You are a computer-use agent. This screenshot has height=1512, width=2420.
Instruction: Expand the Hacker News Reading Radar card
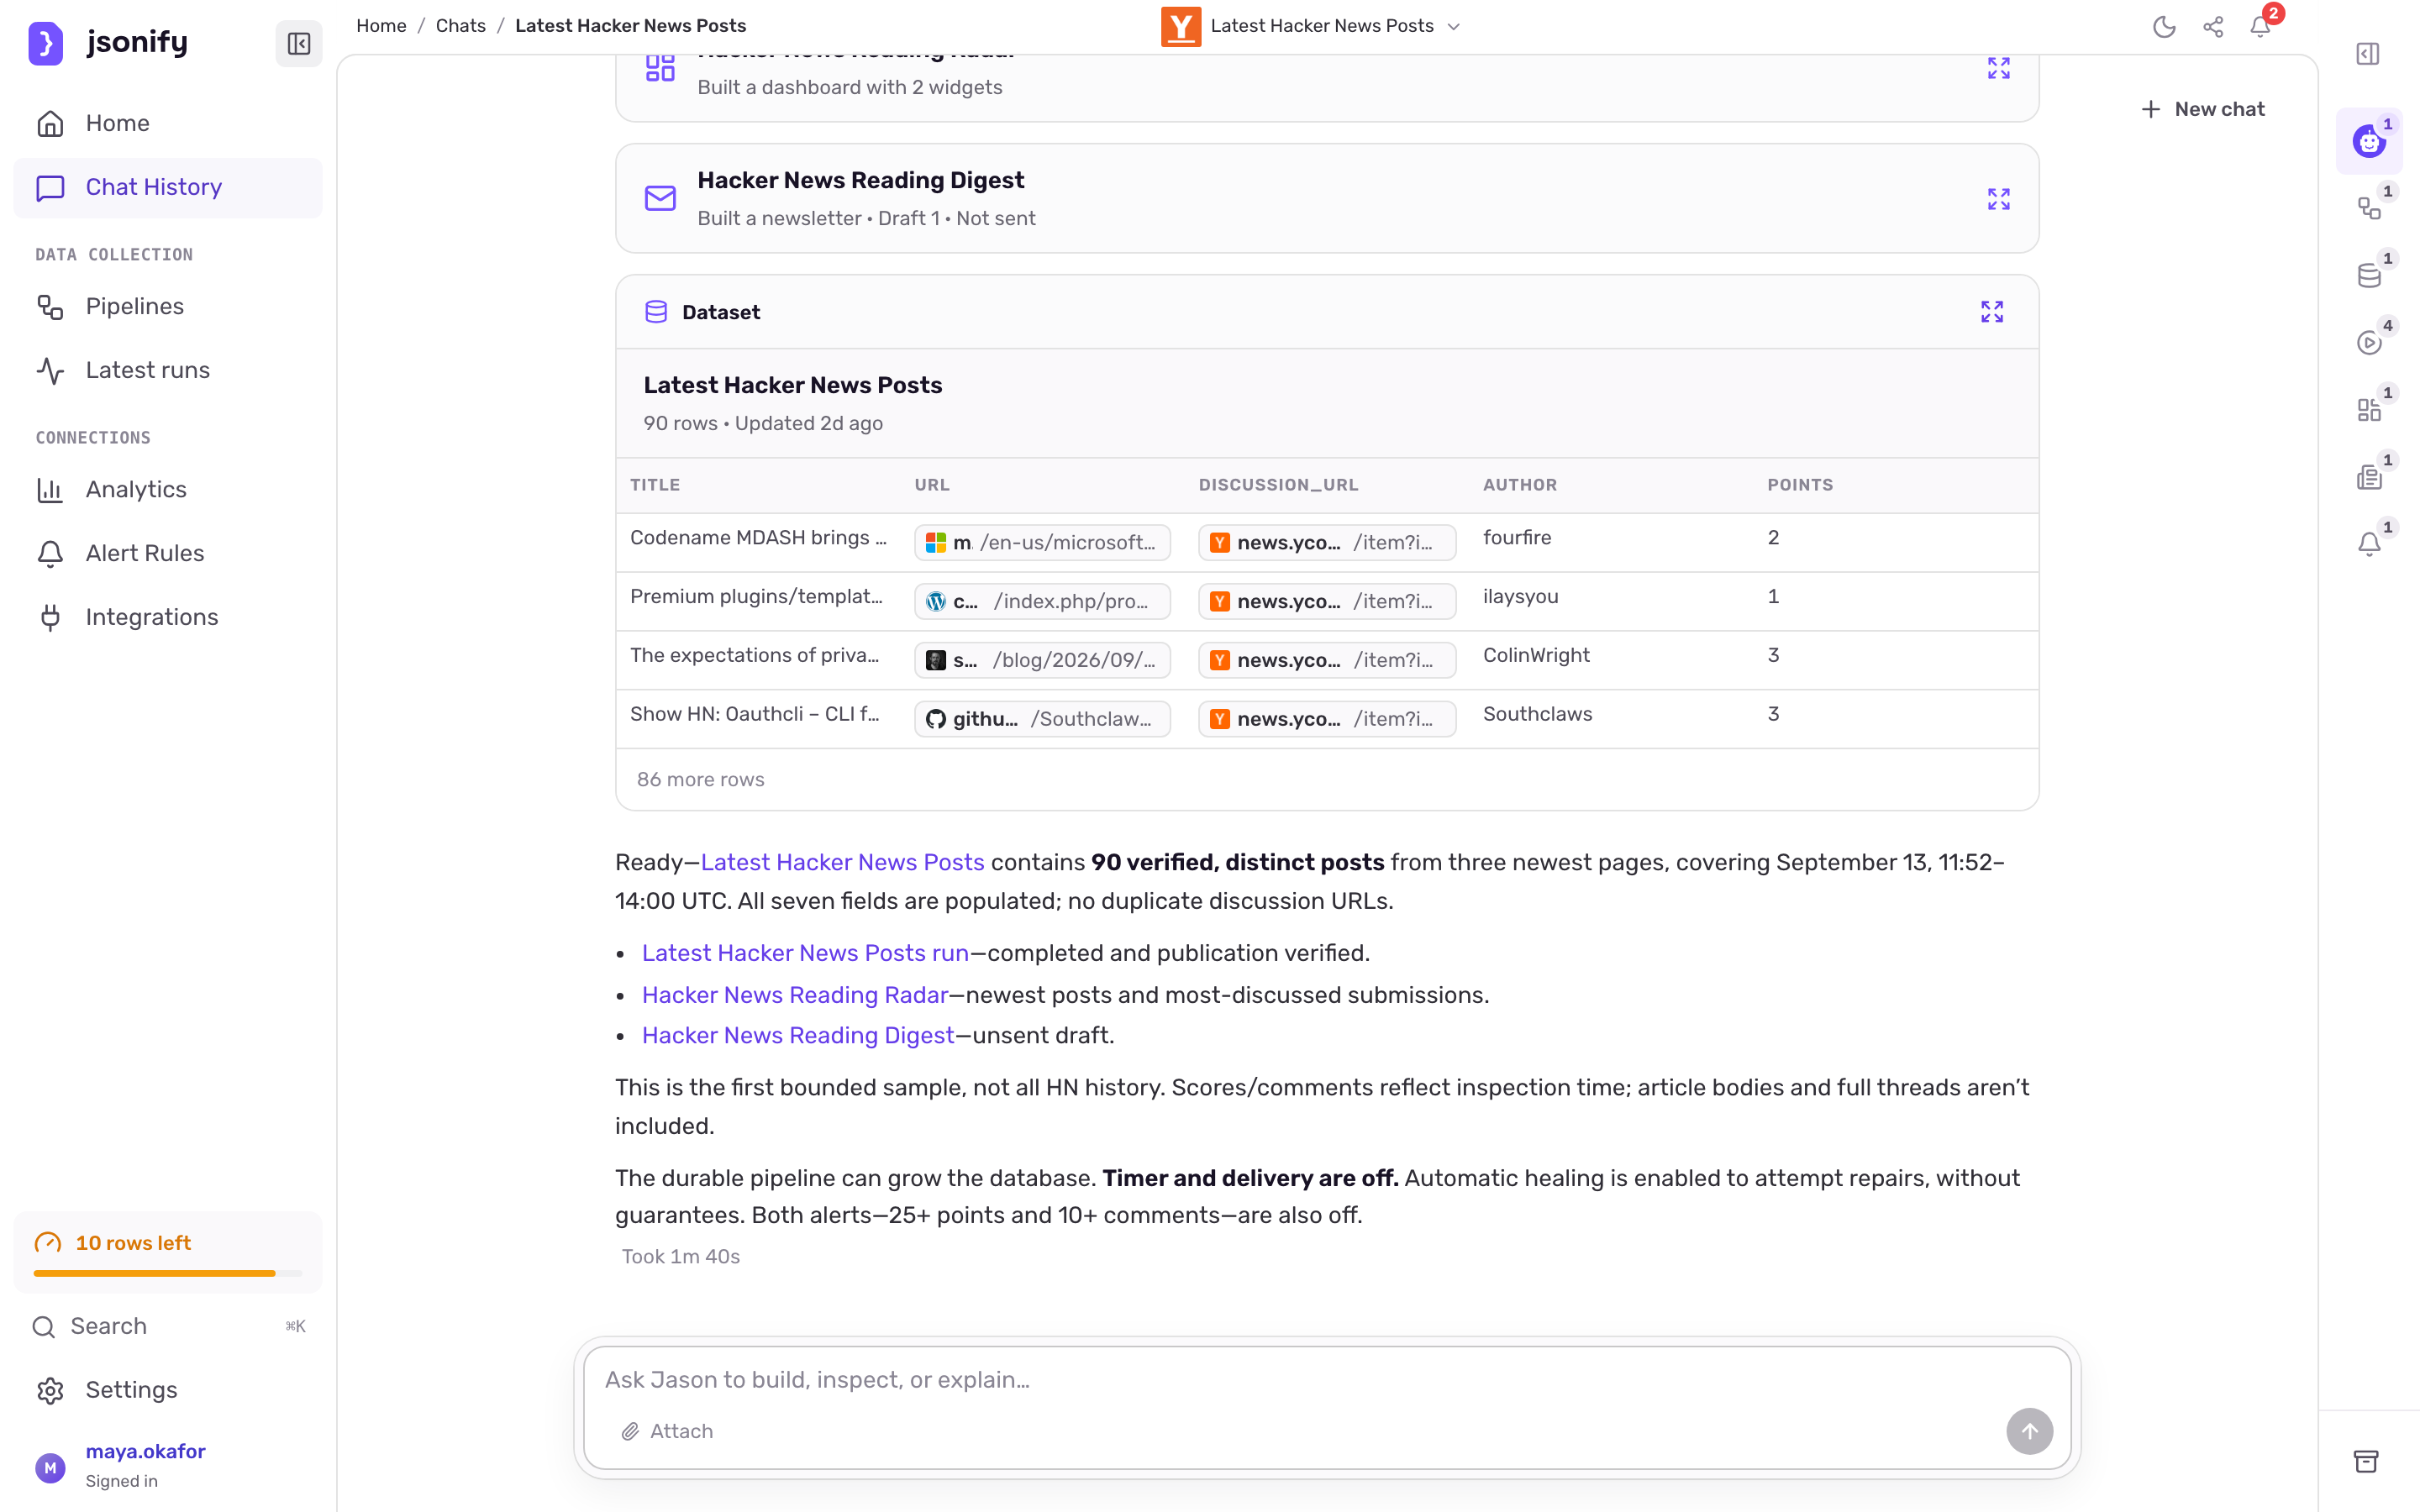(x=1998, y=68)
